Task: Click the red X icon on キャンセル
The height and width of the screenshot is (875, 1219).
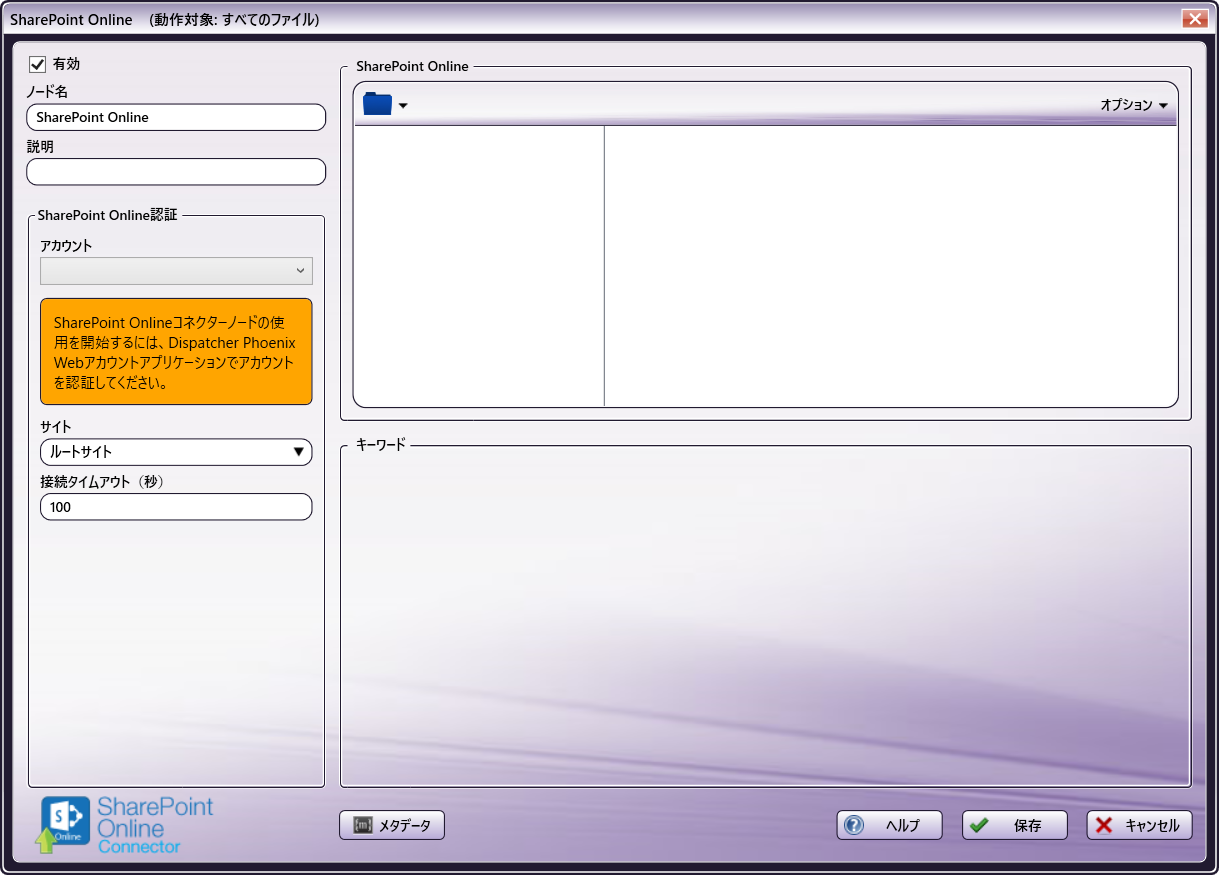Action: [1104, 825]
